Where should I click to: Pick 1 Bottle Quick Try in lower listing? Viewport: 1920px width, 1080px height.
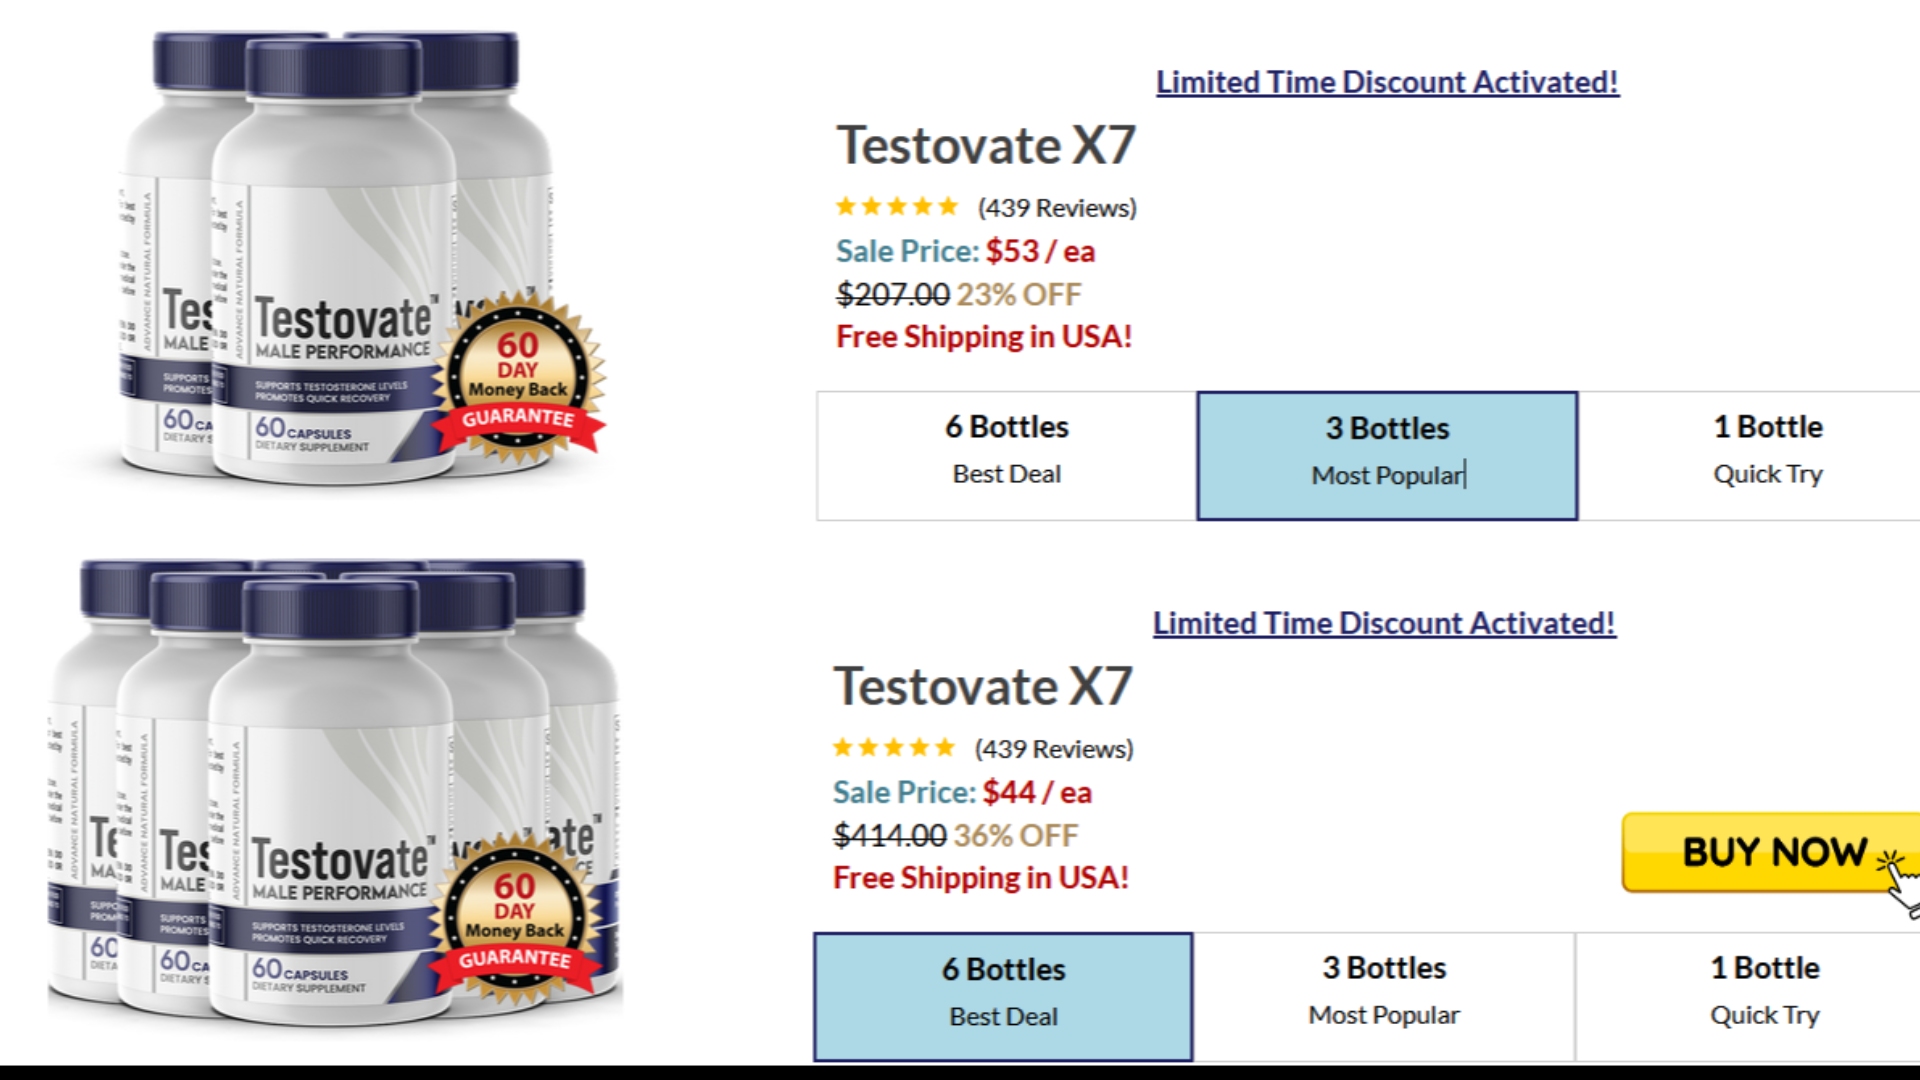click(x=1764, y=996)
